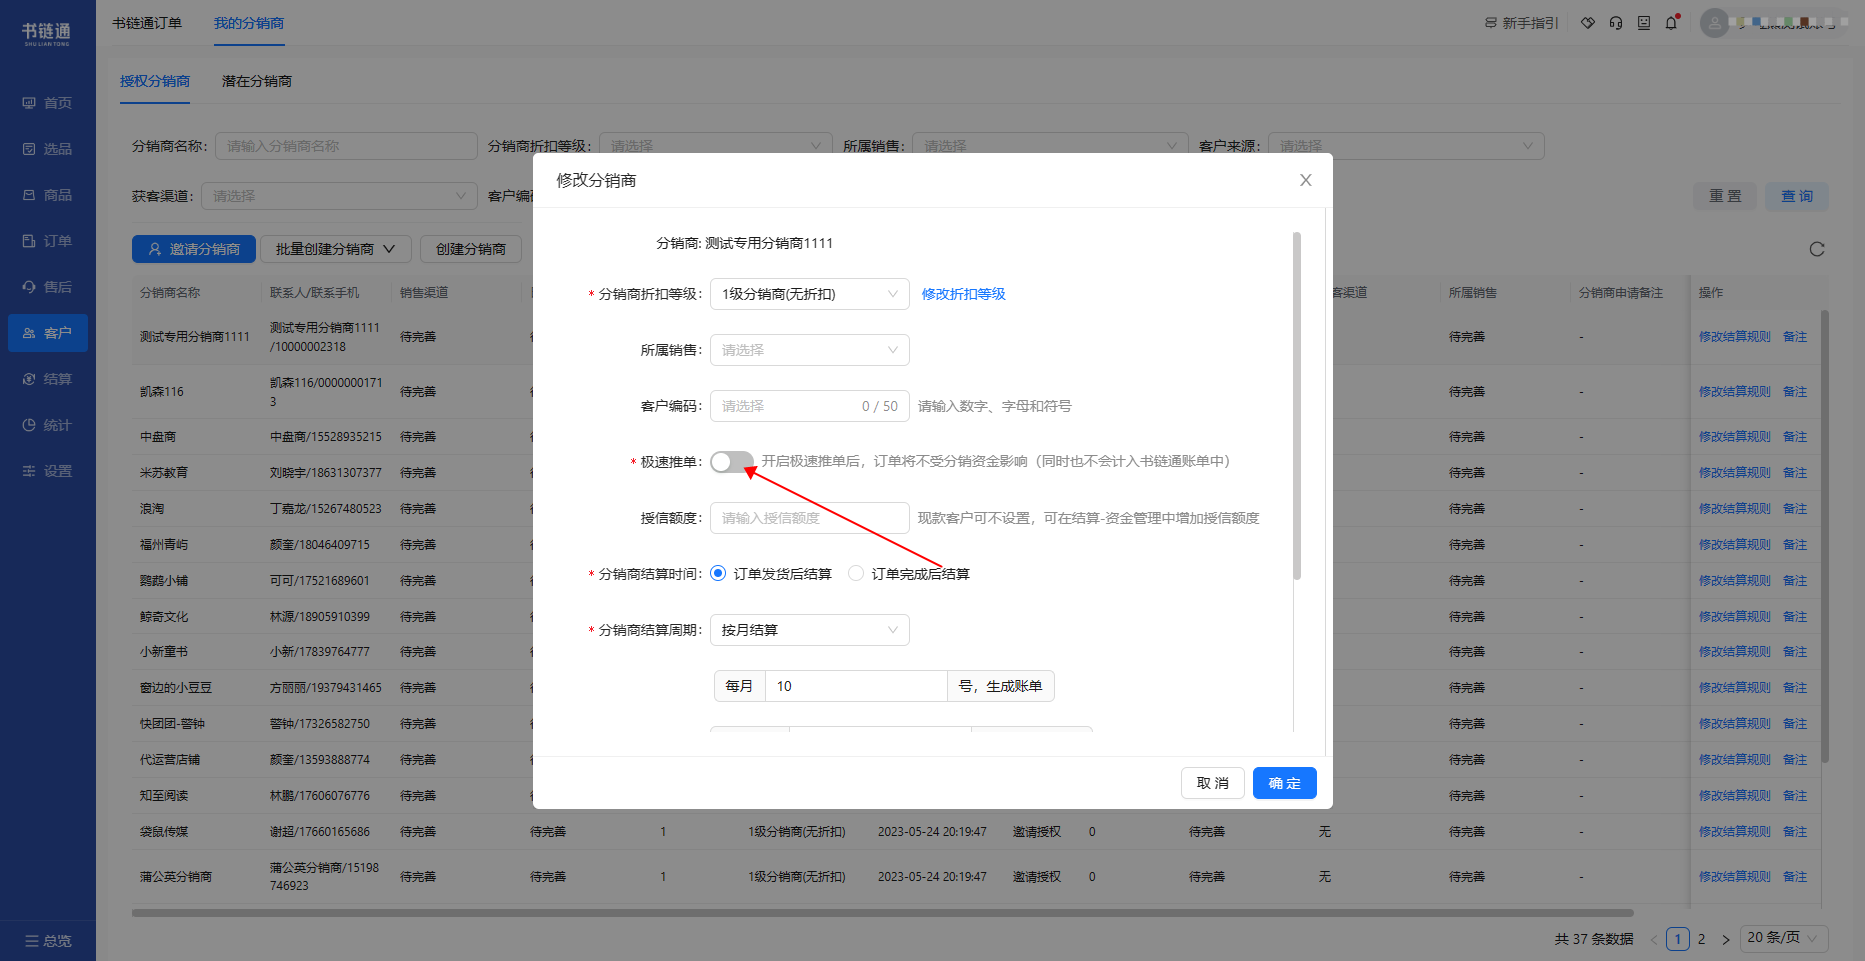Click the user avatar icon
1865x961 pixels.
tap(1714, 23)
